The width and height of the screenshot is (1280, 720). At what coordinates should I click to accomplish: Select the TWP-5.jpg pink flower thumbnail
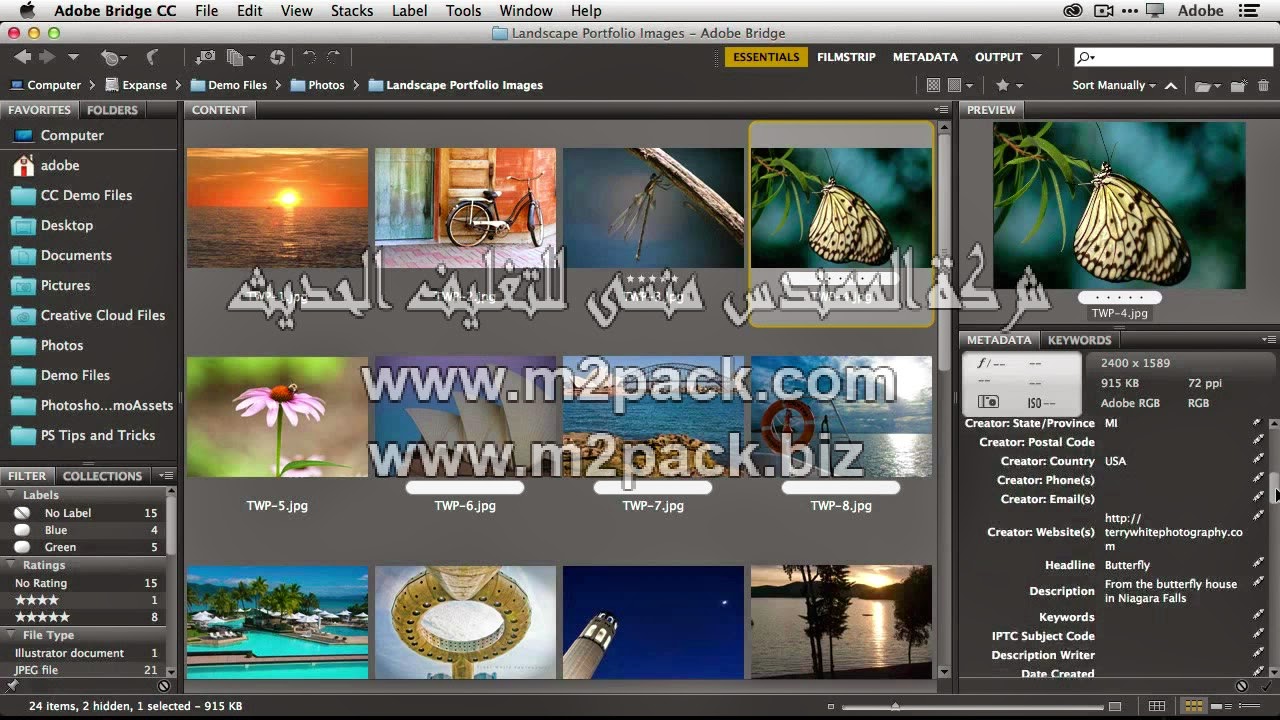[x=277, y=417]
